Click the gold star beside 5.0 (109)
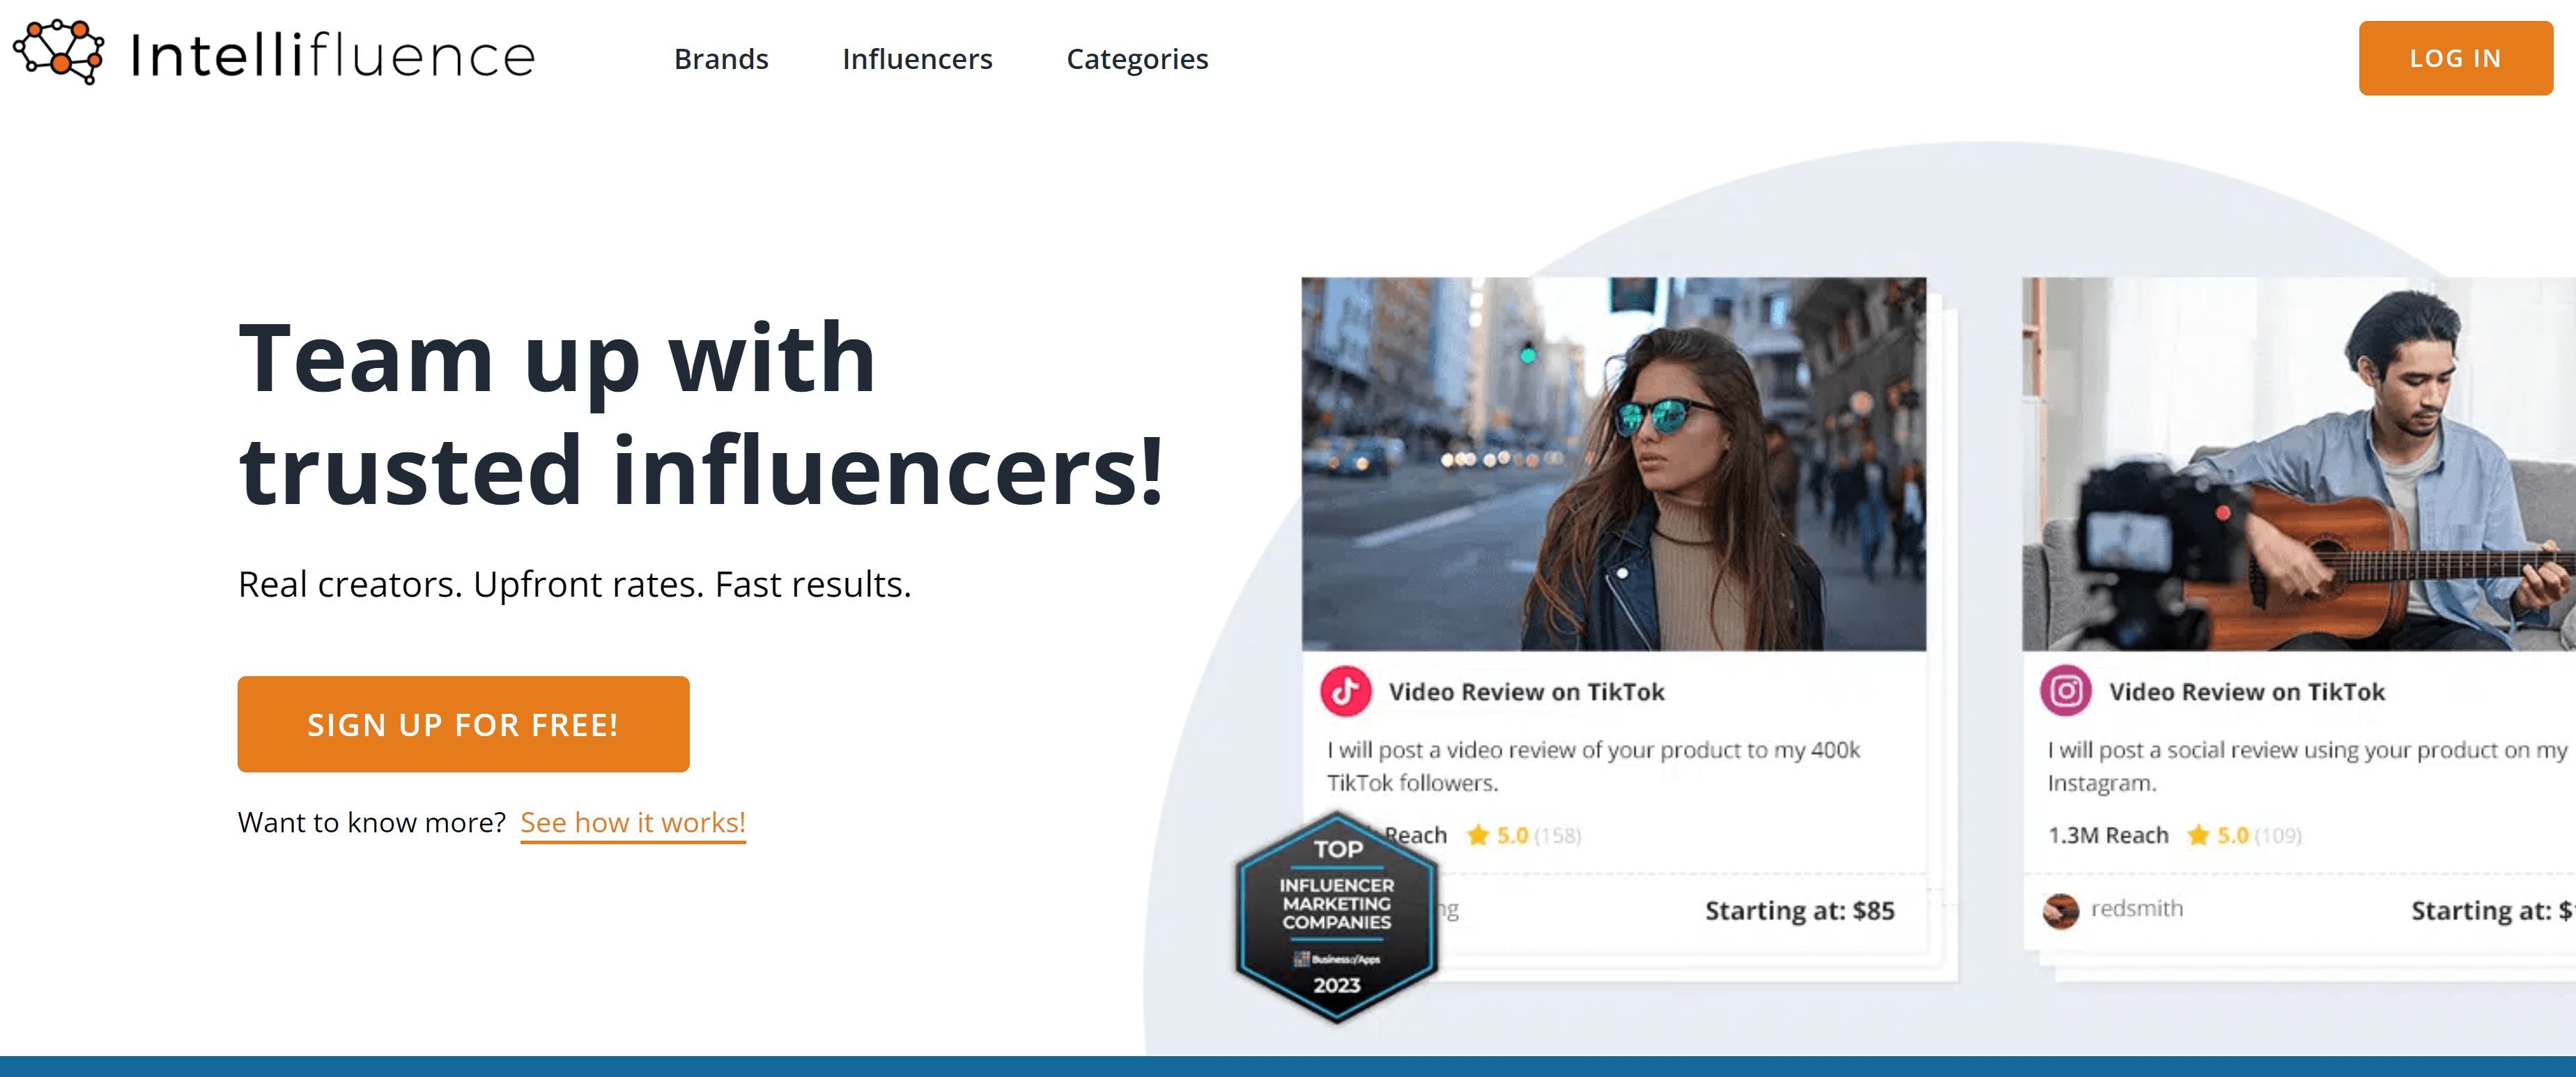 coord(2198,835)
